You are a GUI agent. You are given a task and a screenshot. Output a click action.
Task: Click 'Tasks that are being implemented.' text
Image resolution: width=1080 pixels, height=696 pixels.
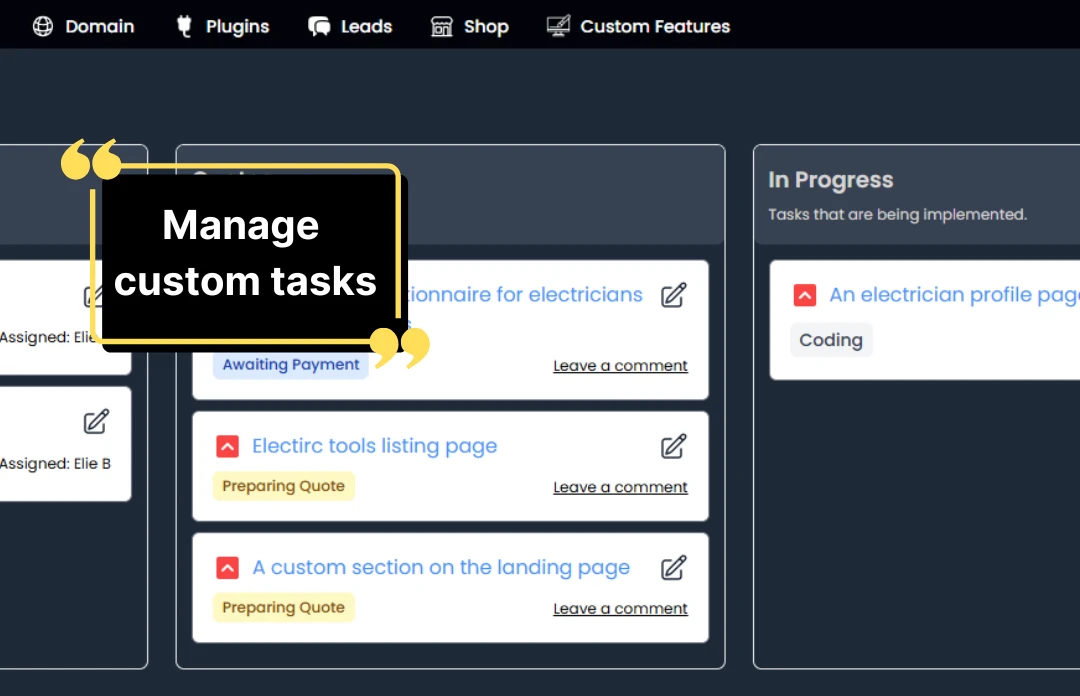point(897,214)
